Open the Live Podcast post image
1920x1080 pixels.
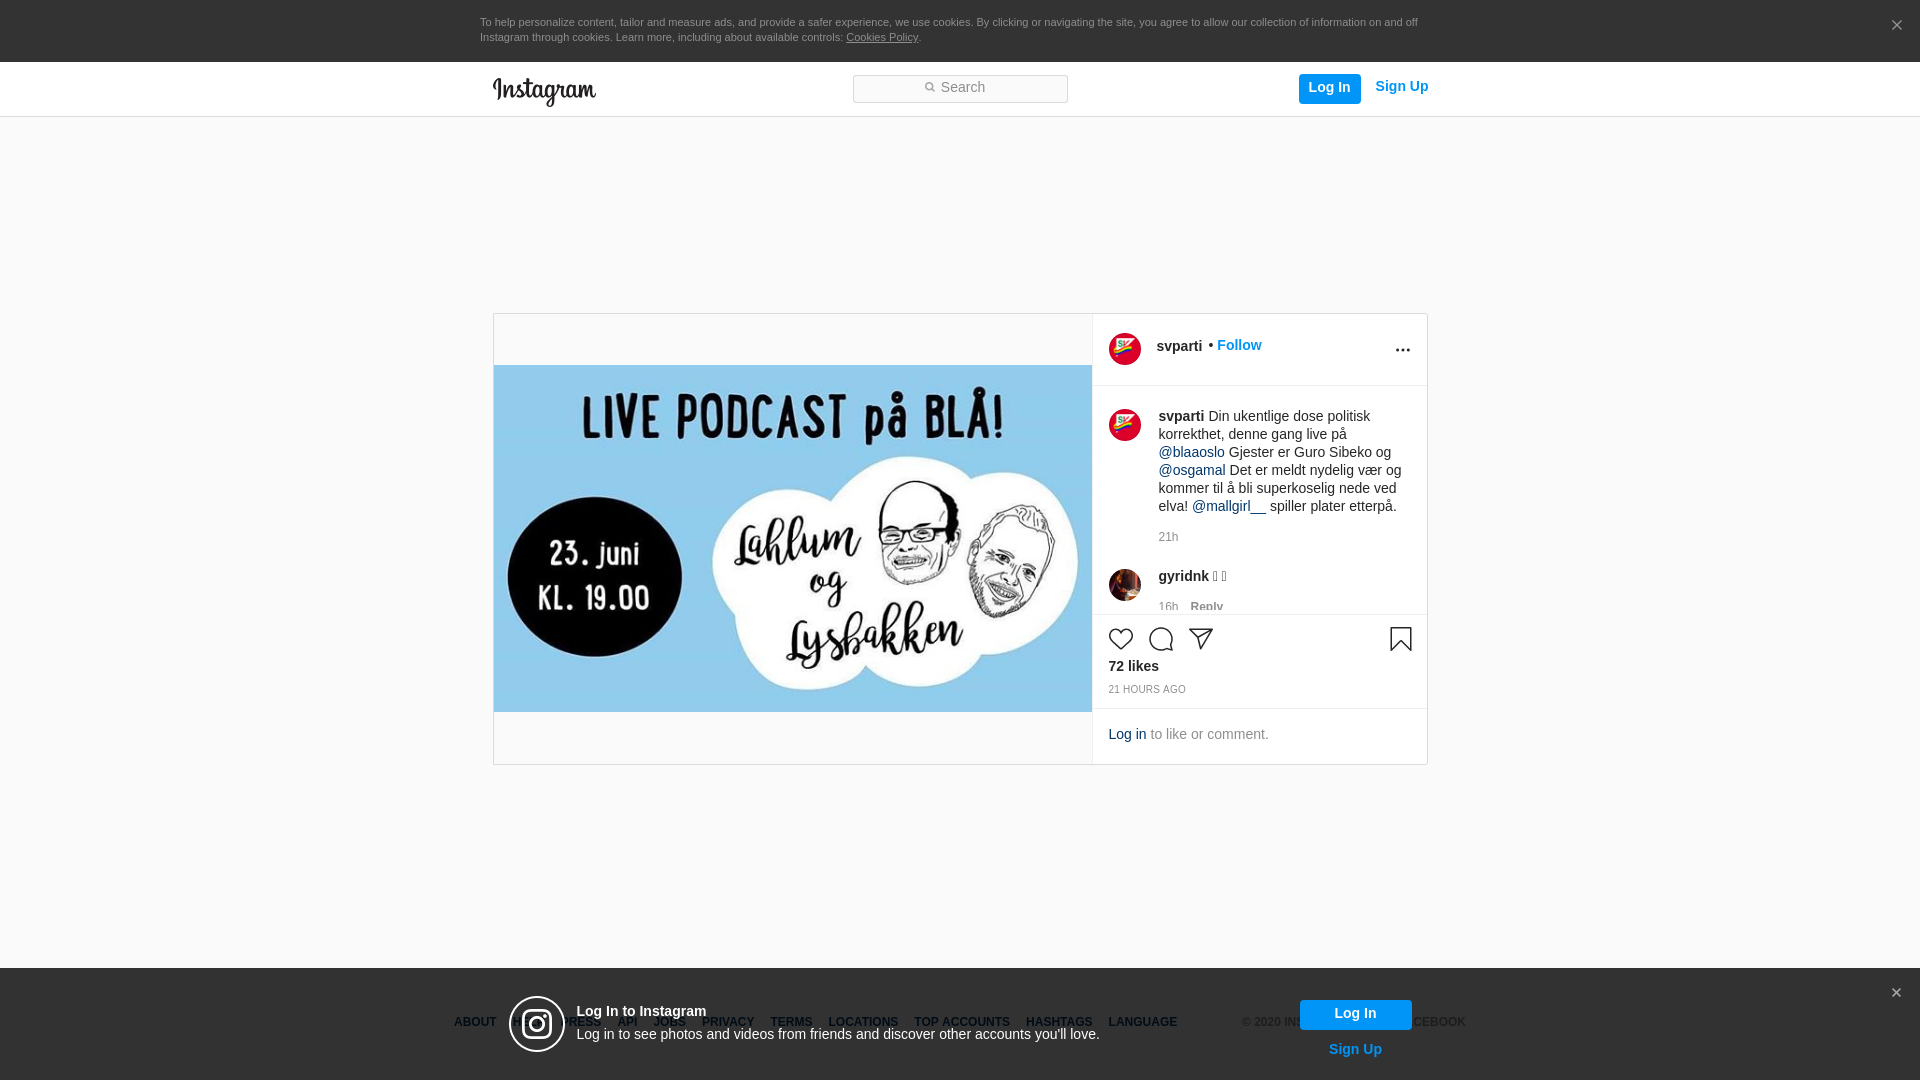792,538
